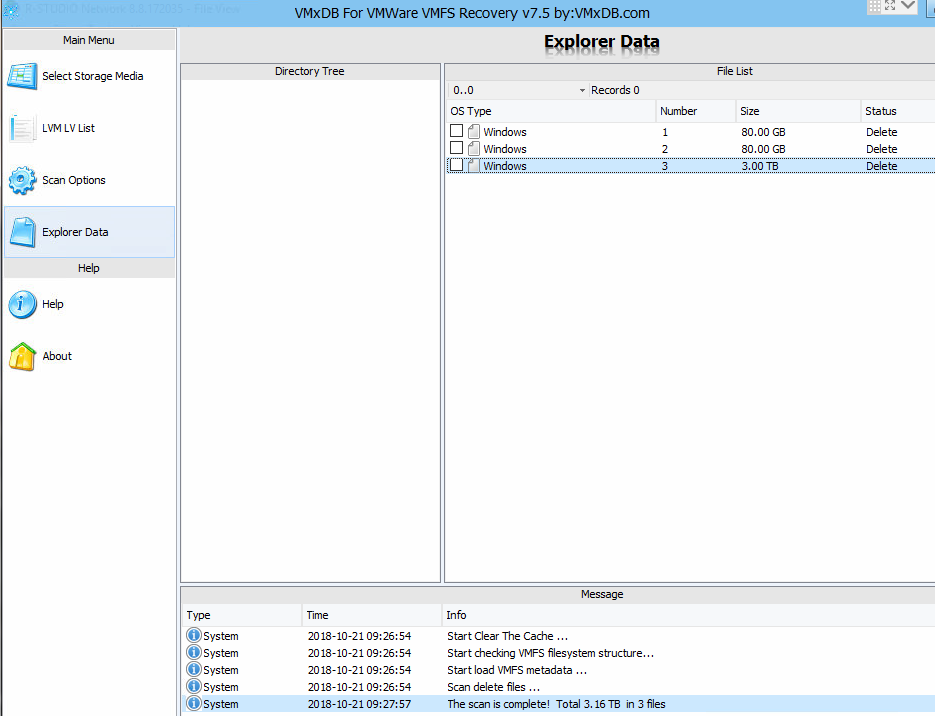Click file icon in Windows row 2
935x716 pixels.
pos(473,148)
